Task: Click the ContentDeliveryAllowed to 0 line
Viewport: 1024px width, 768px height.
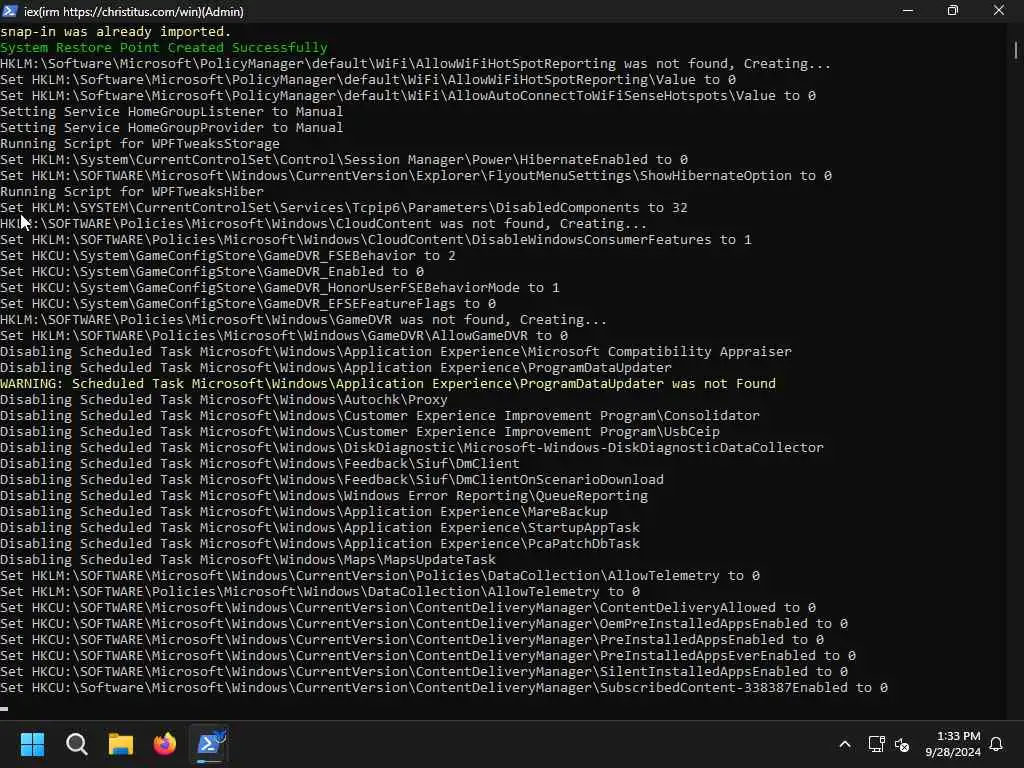Action: click(408, 607)
